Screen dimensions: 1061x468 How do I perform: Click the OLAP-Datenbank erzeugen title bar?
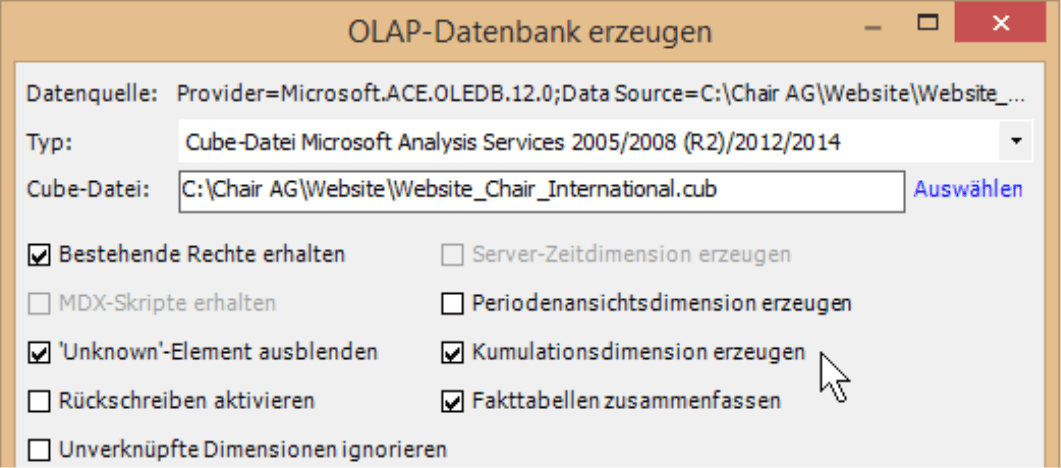tap(529, 31)
